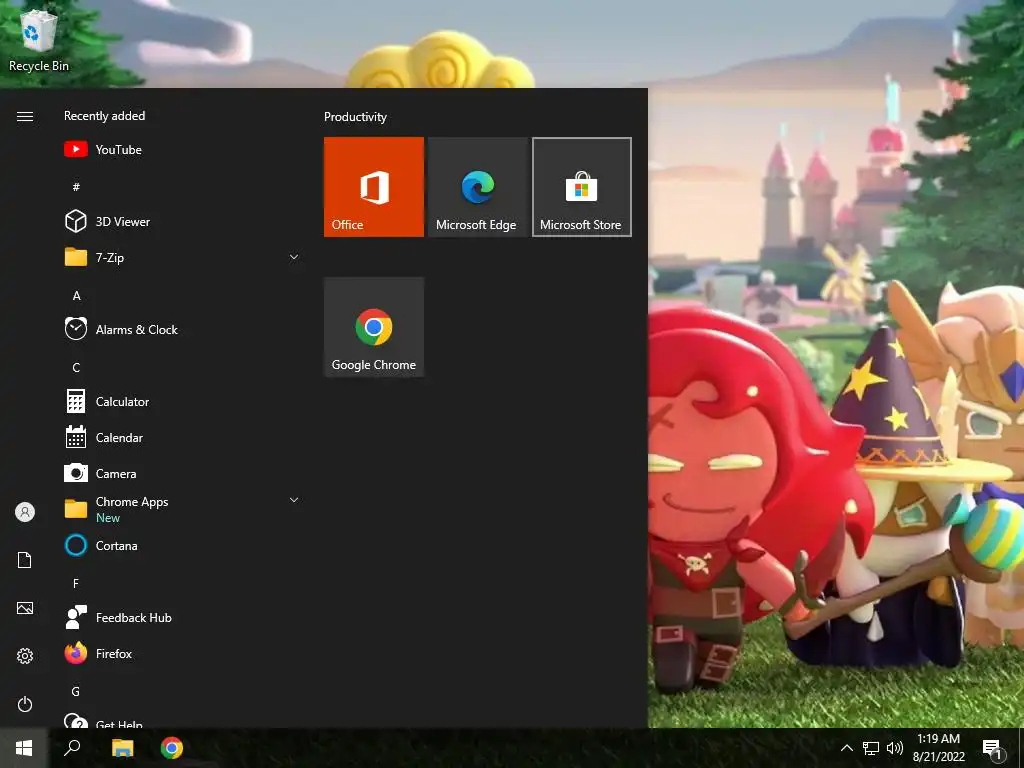Screen dimensions: 1024x768
Task: Open the Action Center notifications icon
Action: click(993, 749)
